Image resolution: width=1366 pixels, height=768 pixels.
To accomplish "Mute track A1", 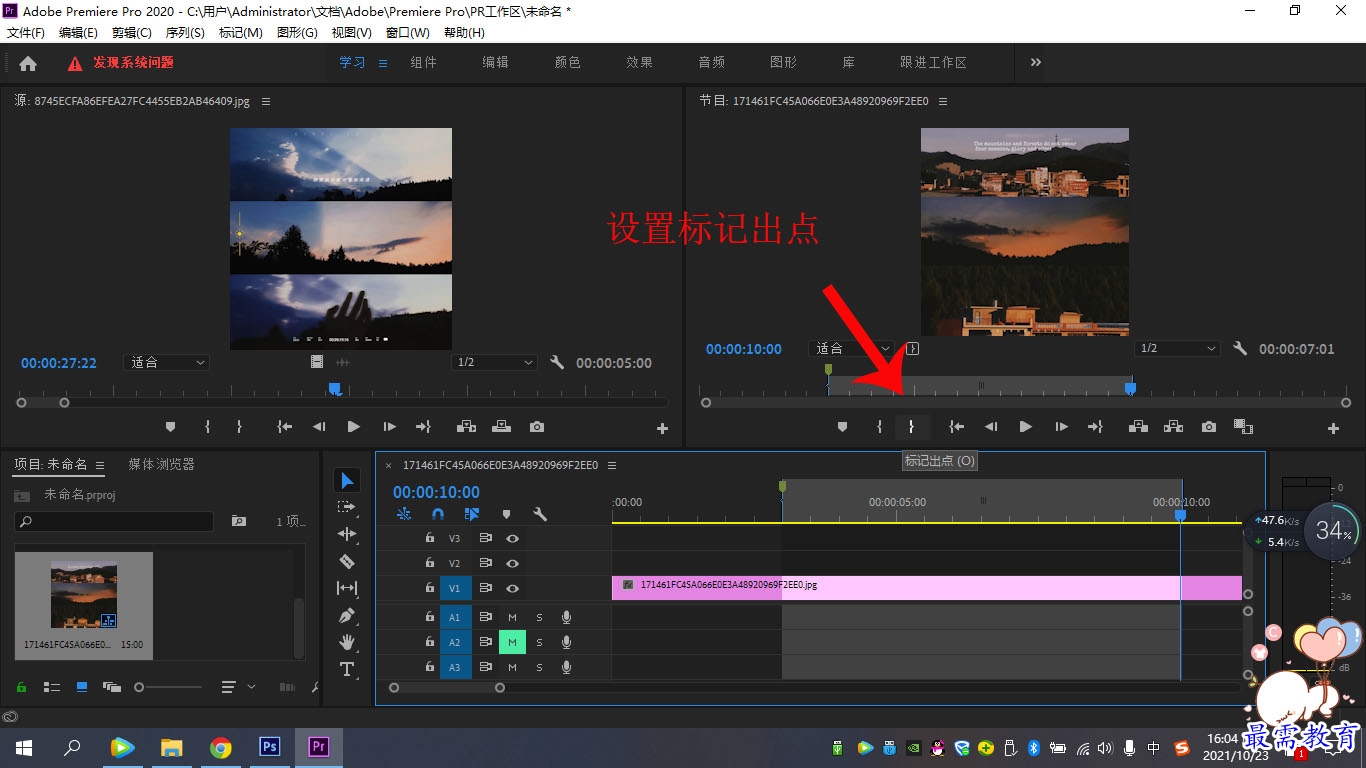I will 512,617.
